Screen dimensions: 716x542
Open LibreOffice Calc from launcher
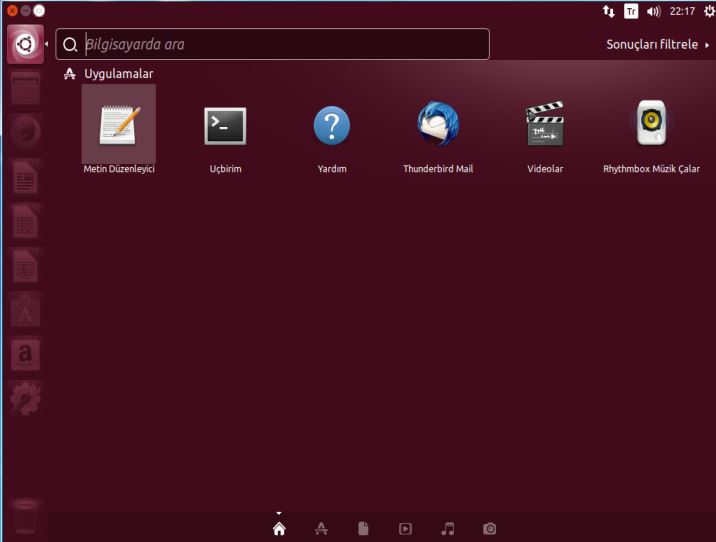pyautogui.click(x=26, y=221)
